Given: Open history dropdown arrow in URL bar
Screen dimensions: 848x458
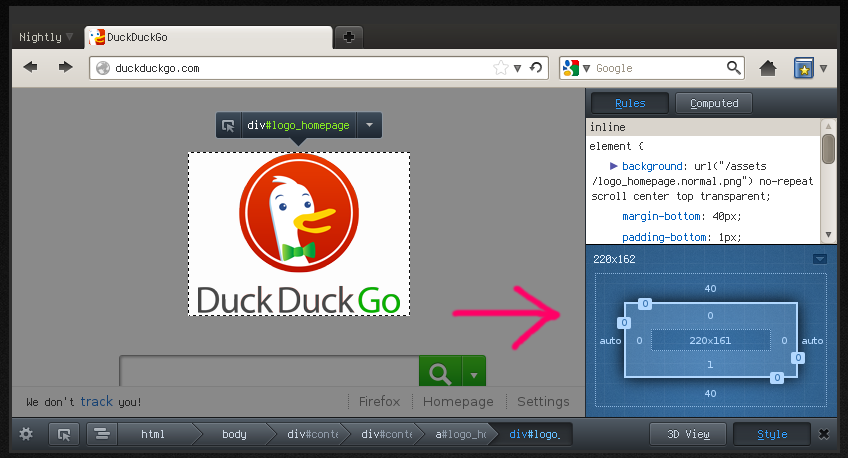Looking at the screenshot, I should 518,69.
